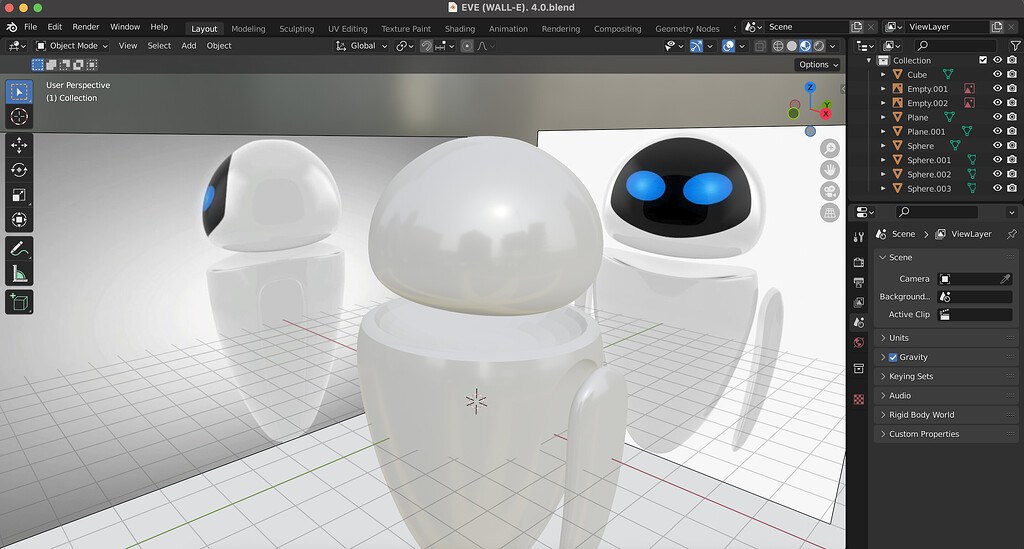Click the zoom viewport magnifier icon
The height and width of the screenshot is (549, 1024).
coord(829,149)
